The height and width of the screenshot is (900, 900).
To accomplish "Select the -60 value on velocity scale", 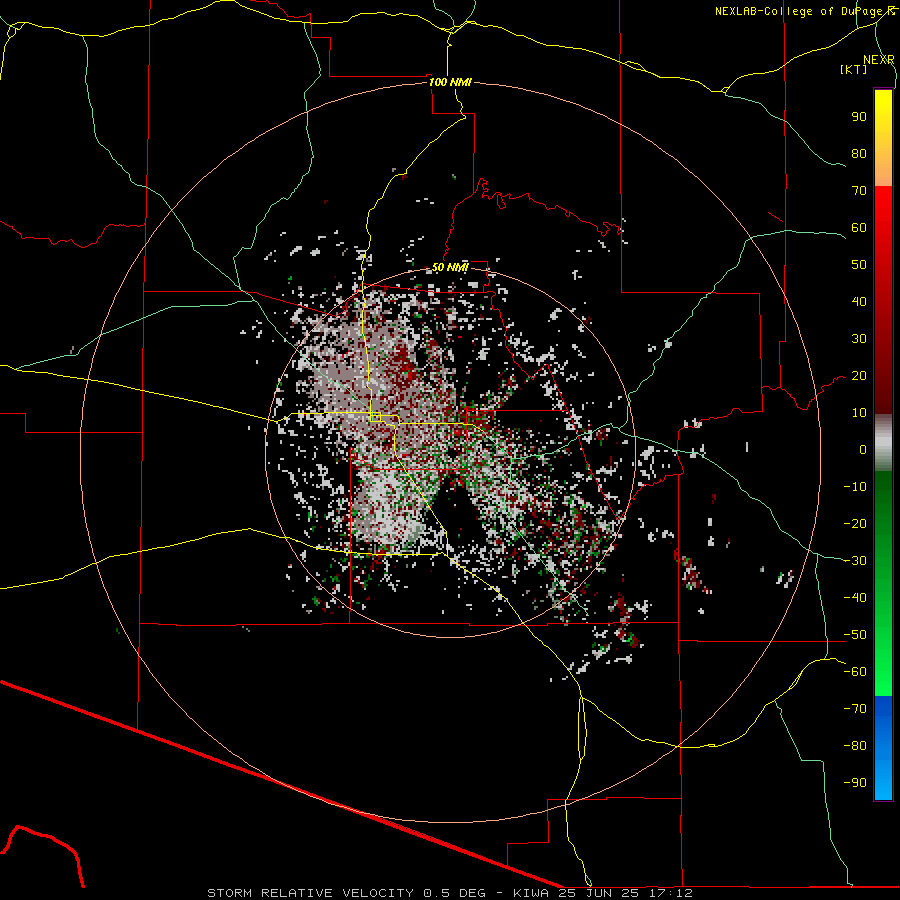I will coord(855,672).
